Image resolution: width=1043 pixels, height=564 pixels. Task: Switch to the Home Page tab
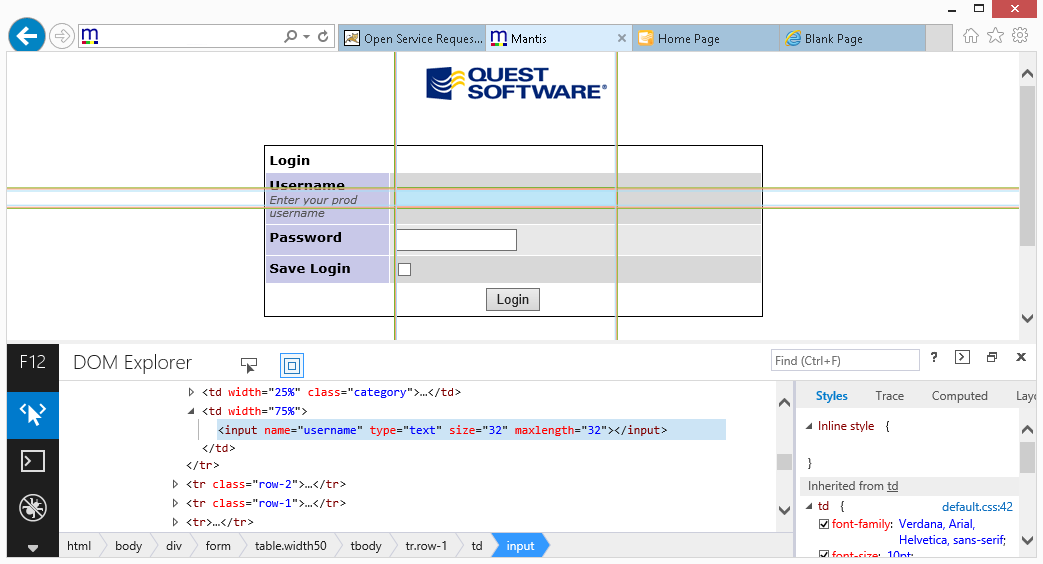click(x=706, y=39)
